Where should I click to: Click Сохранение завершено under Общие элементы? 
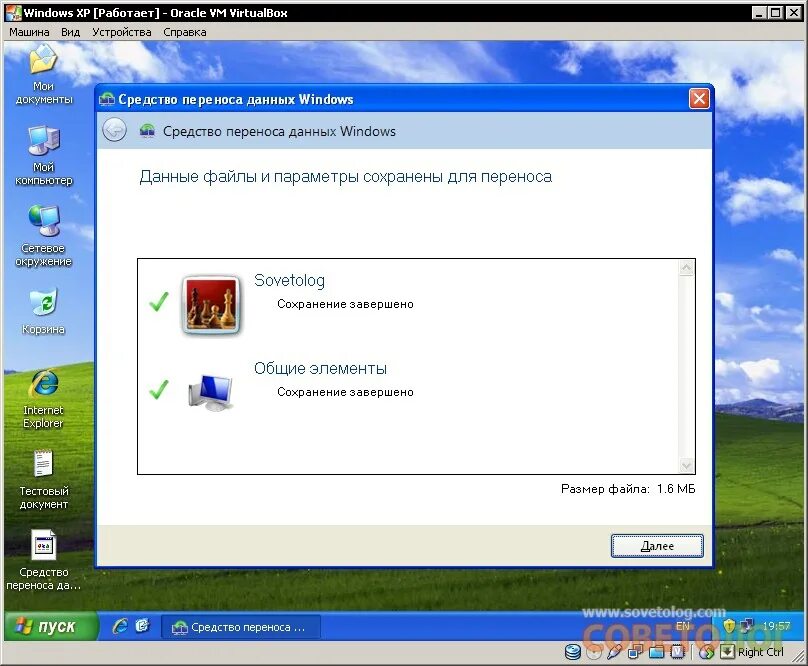[345, 392]
